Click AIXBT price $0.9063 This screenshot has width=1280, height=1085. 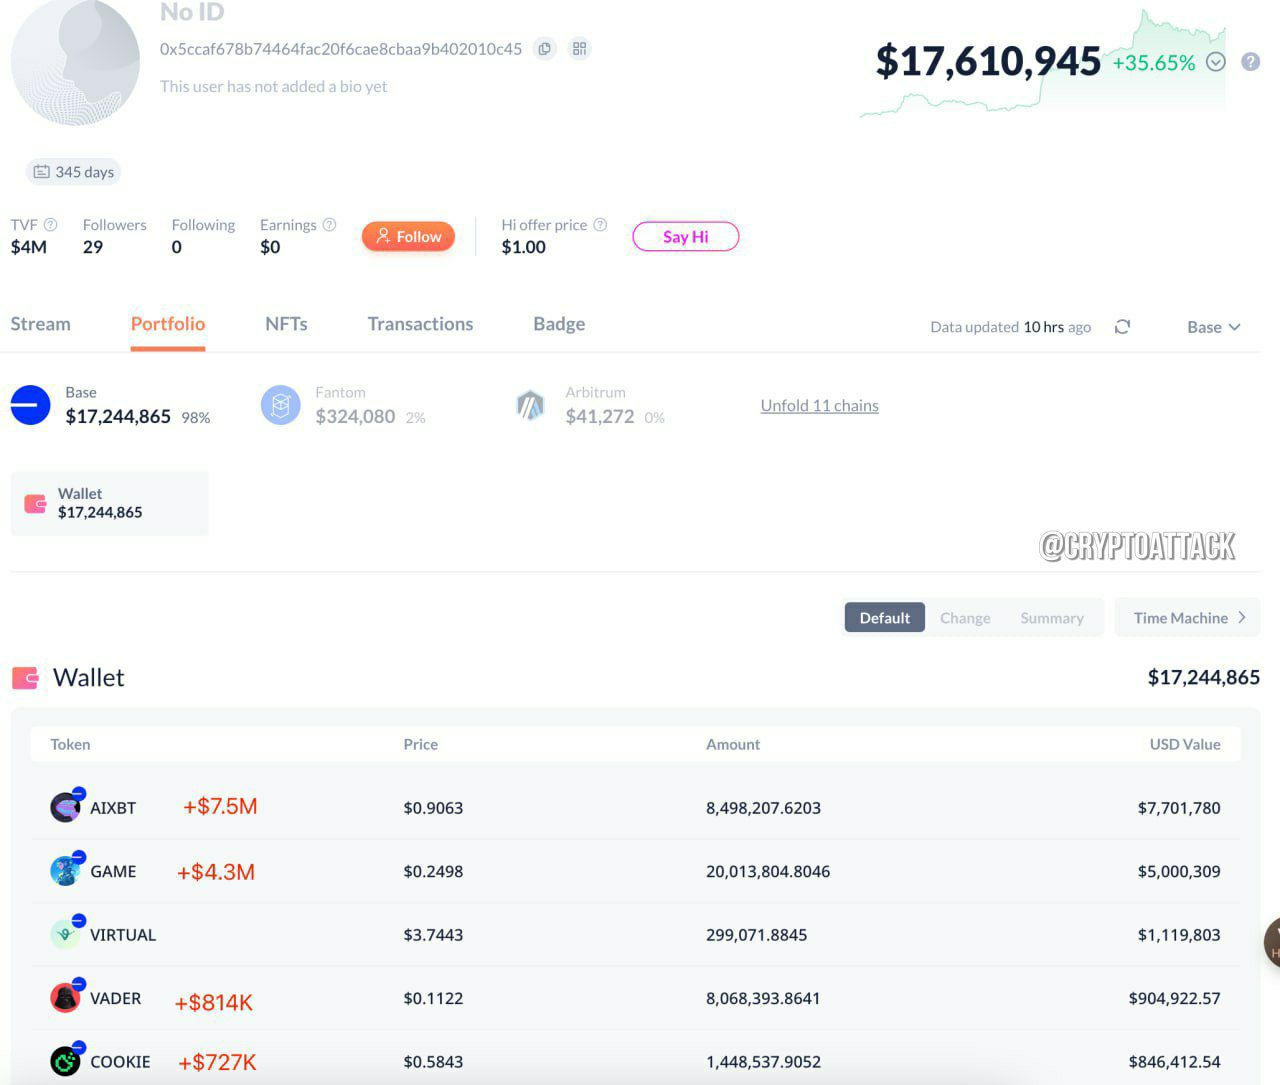(433, 808)
